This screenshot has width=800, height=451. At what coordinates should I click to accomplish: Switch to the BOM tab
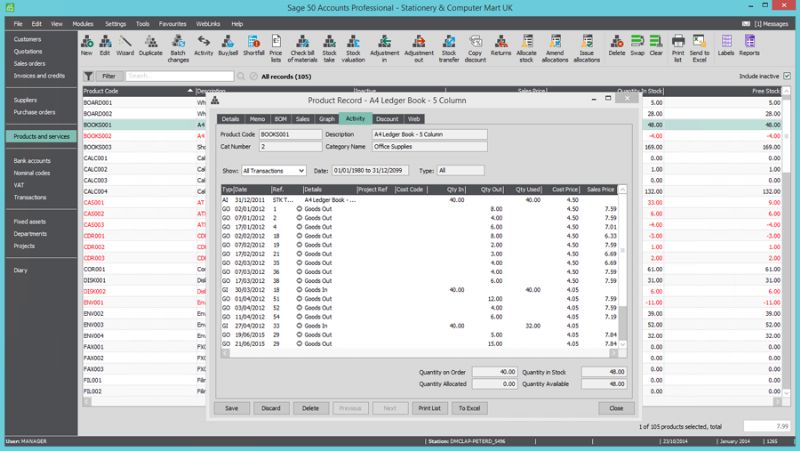pyautogui.click(x=281, y=119)
